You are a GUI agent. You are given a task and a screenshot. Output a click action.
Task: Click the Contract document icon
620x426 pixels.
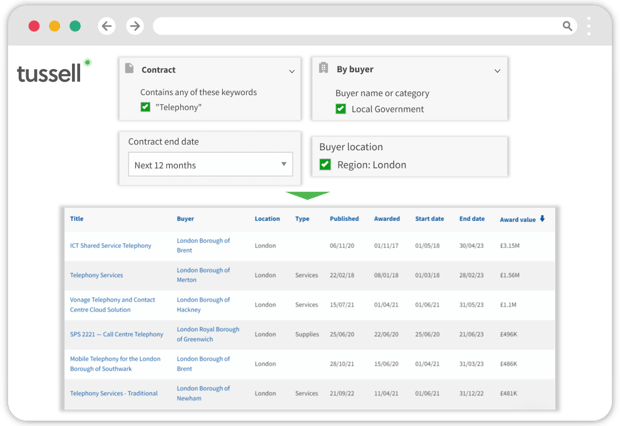click(130, 70)
